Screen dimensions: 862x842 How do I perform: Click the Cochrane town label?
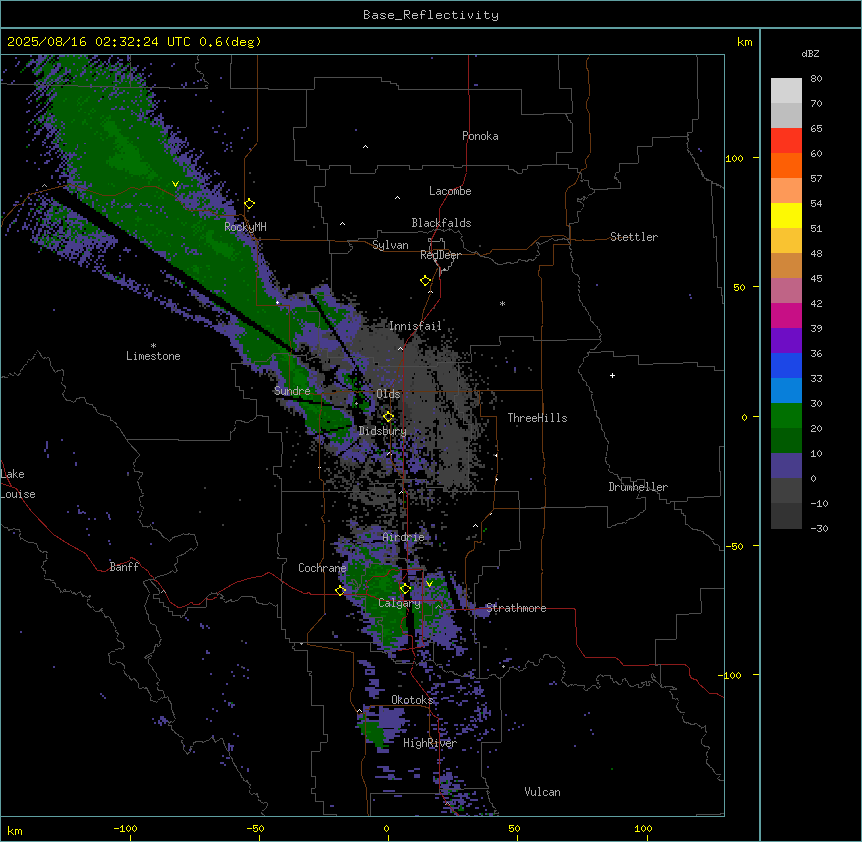tap(322, 568)
